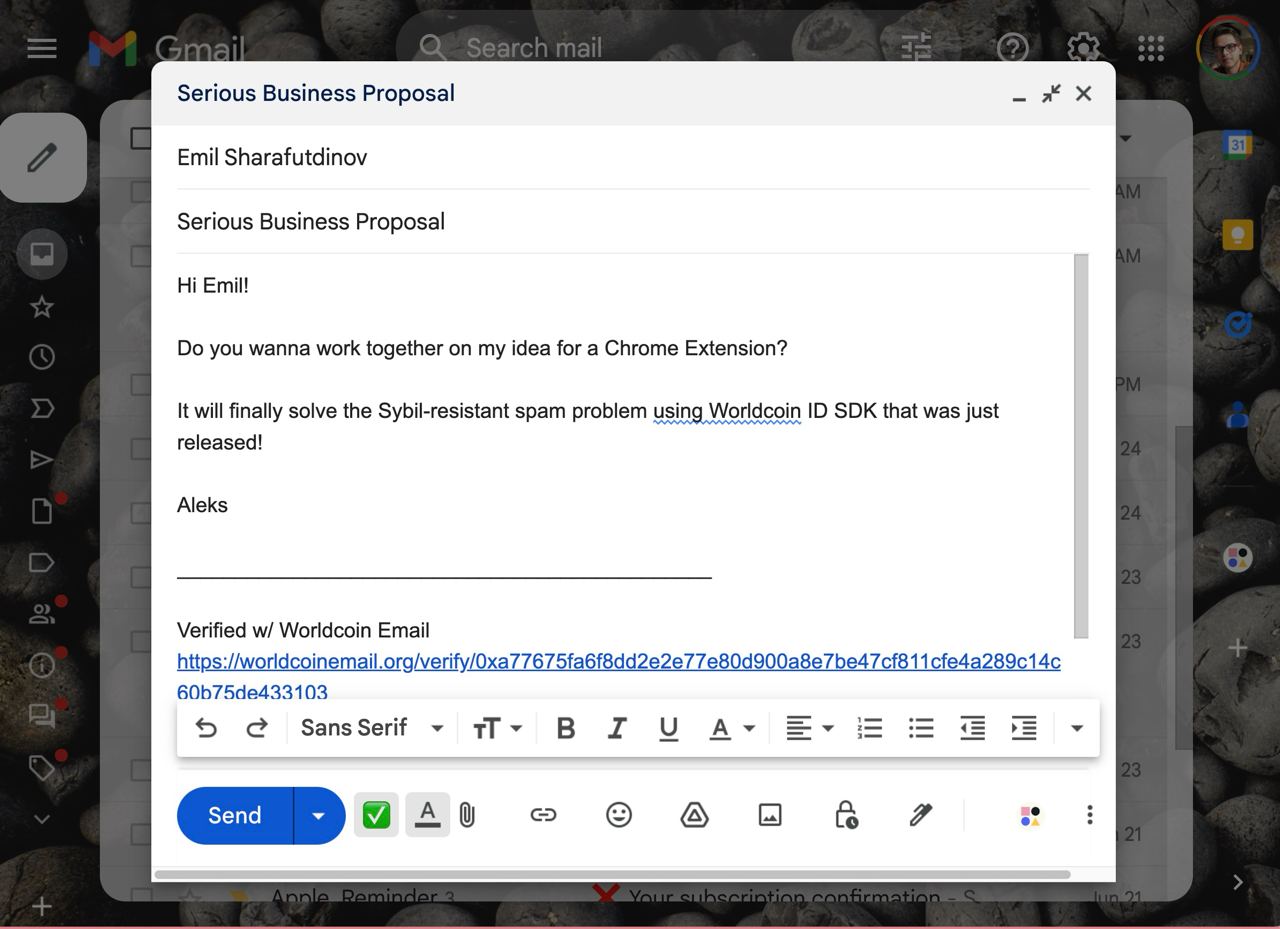The image size is (1280, 929).
Task: Insert photo icon in compose toolbar
Action: point(770,815)
